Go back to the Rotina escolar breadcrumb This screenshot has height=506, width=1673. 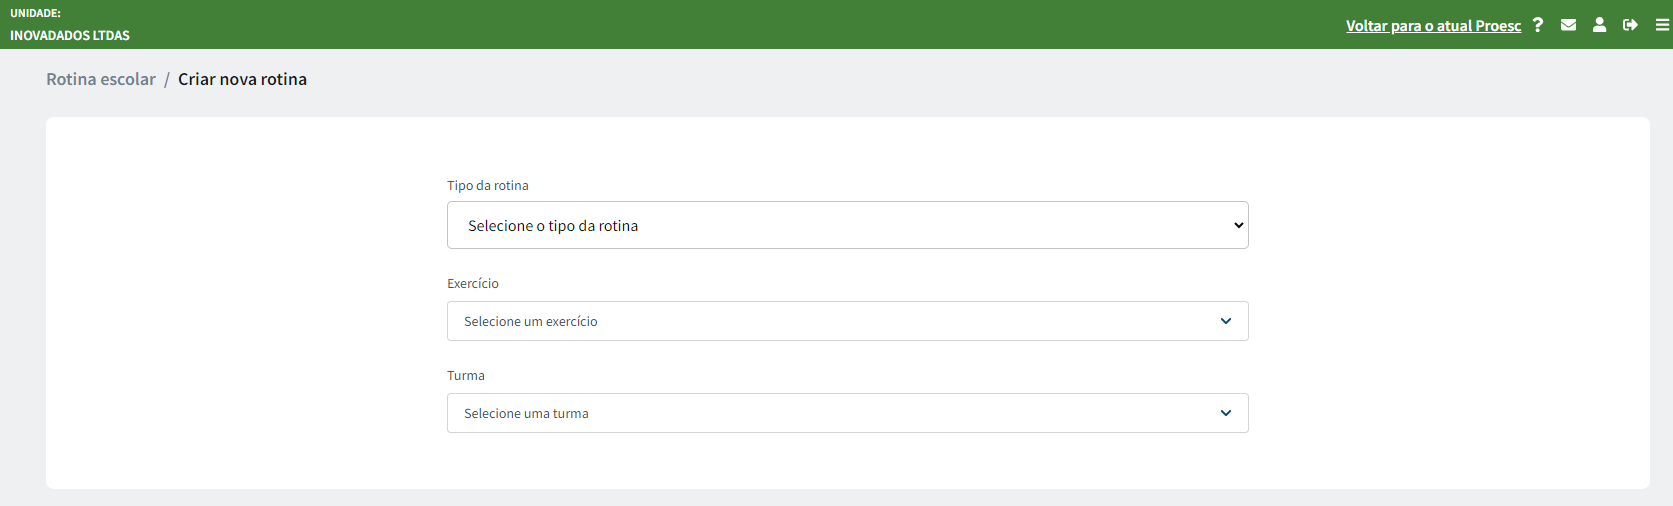[x=101, y=79]
